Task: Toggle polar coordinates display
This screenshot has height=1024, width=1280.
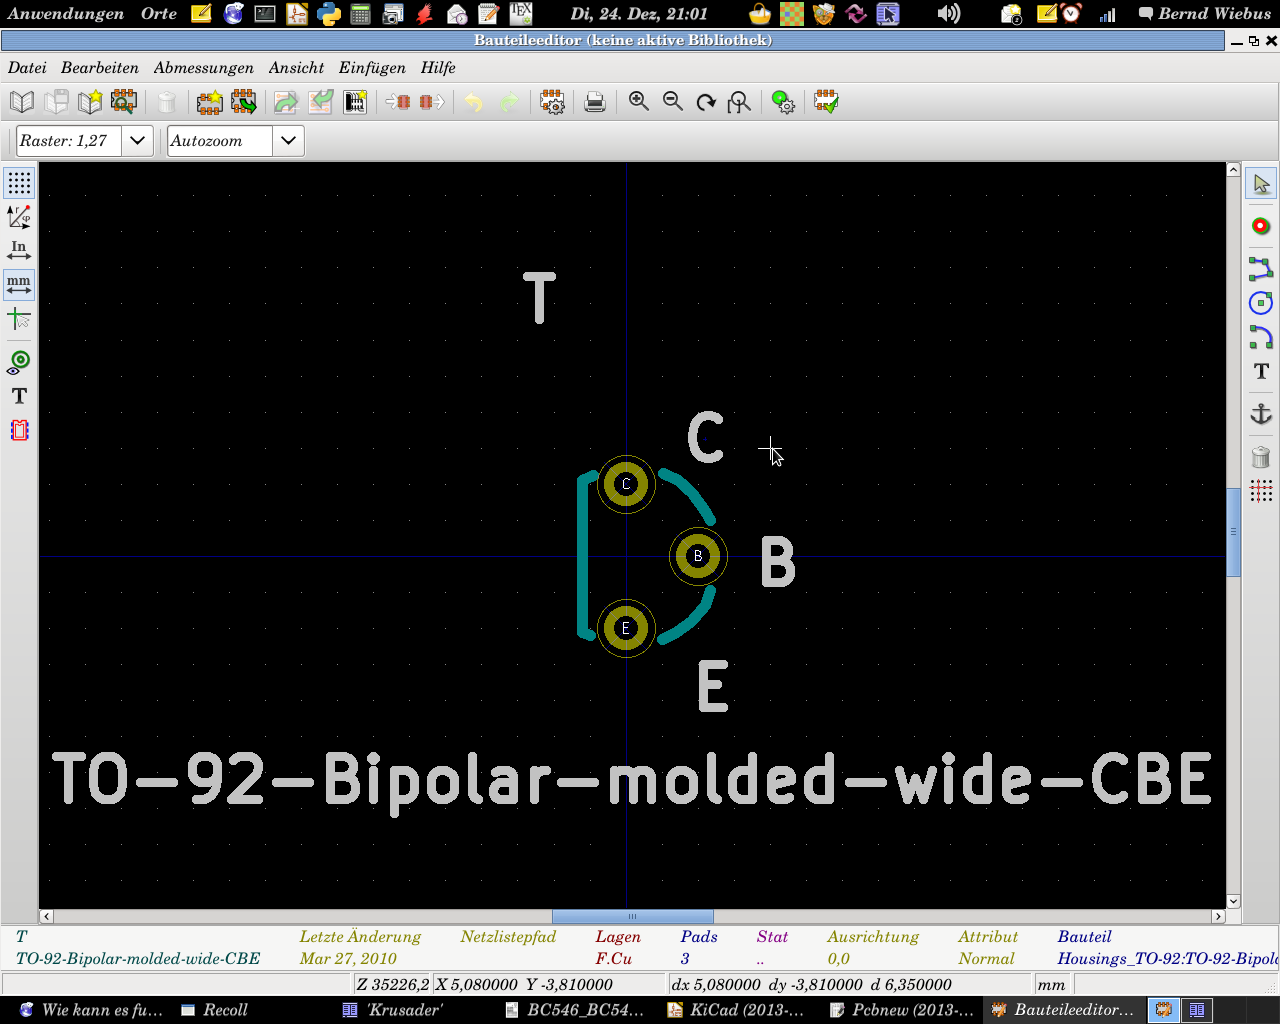Action: tap(19, 216)
